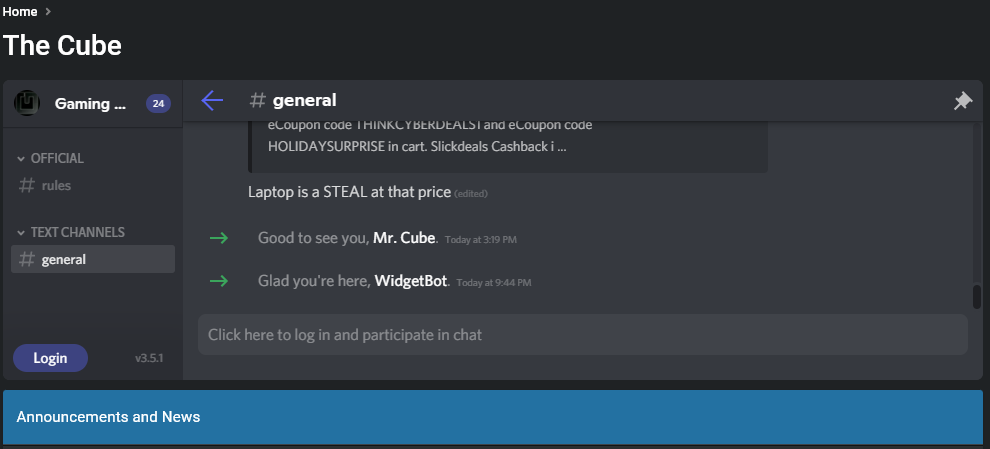The width and height of the screenshot is (990, 449).
Task: Click the Login button
Action: (x=51, y=358)
